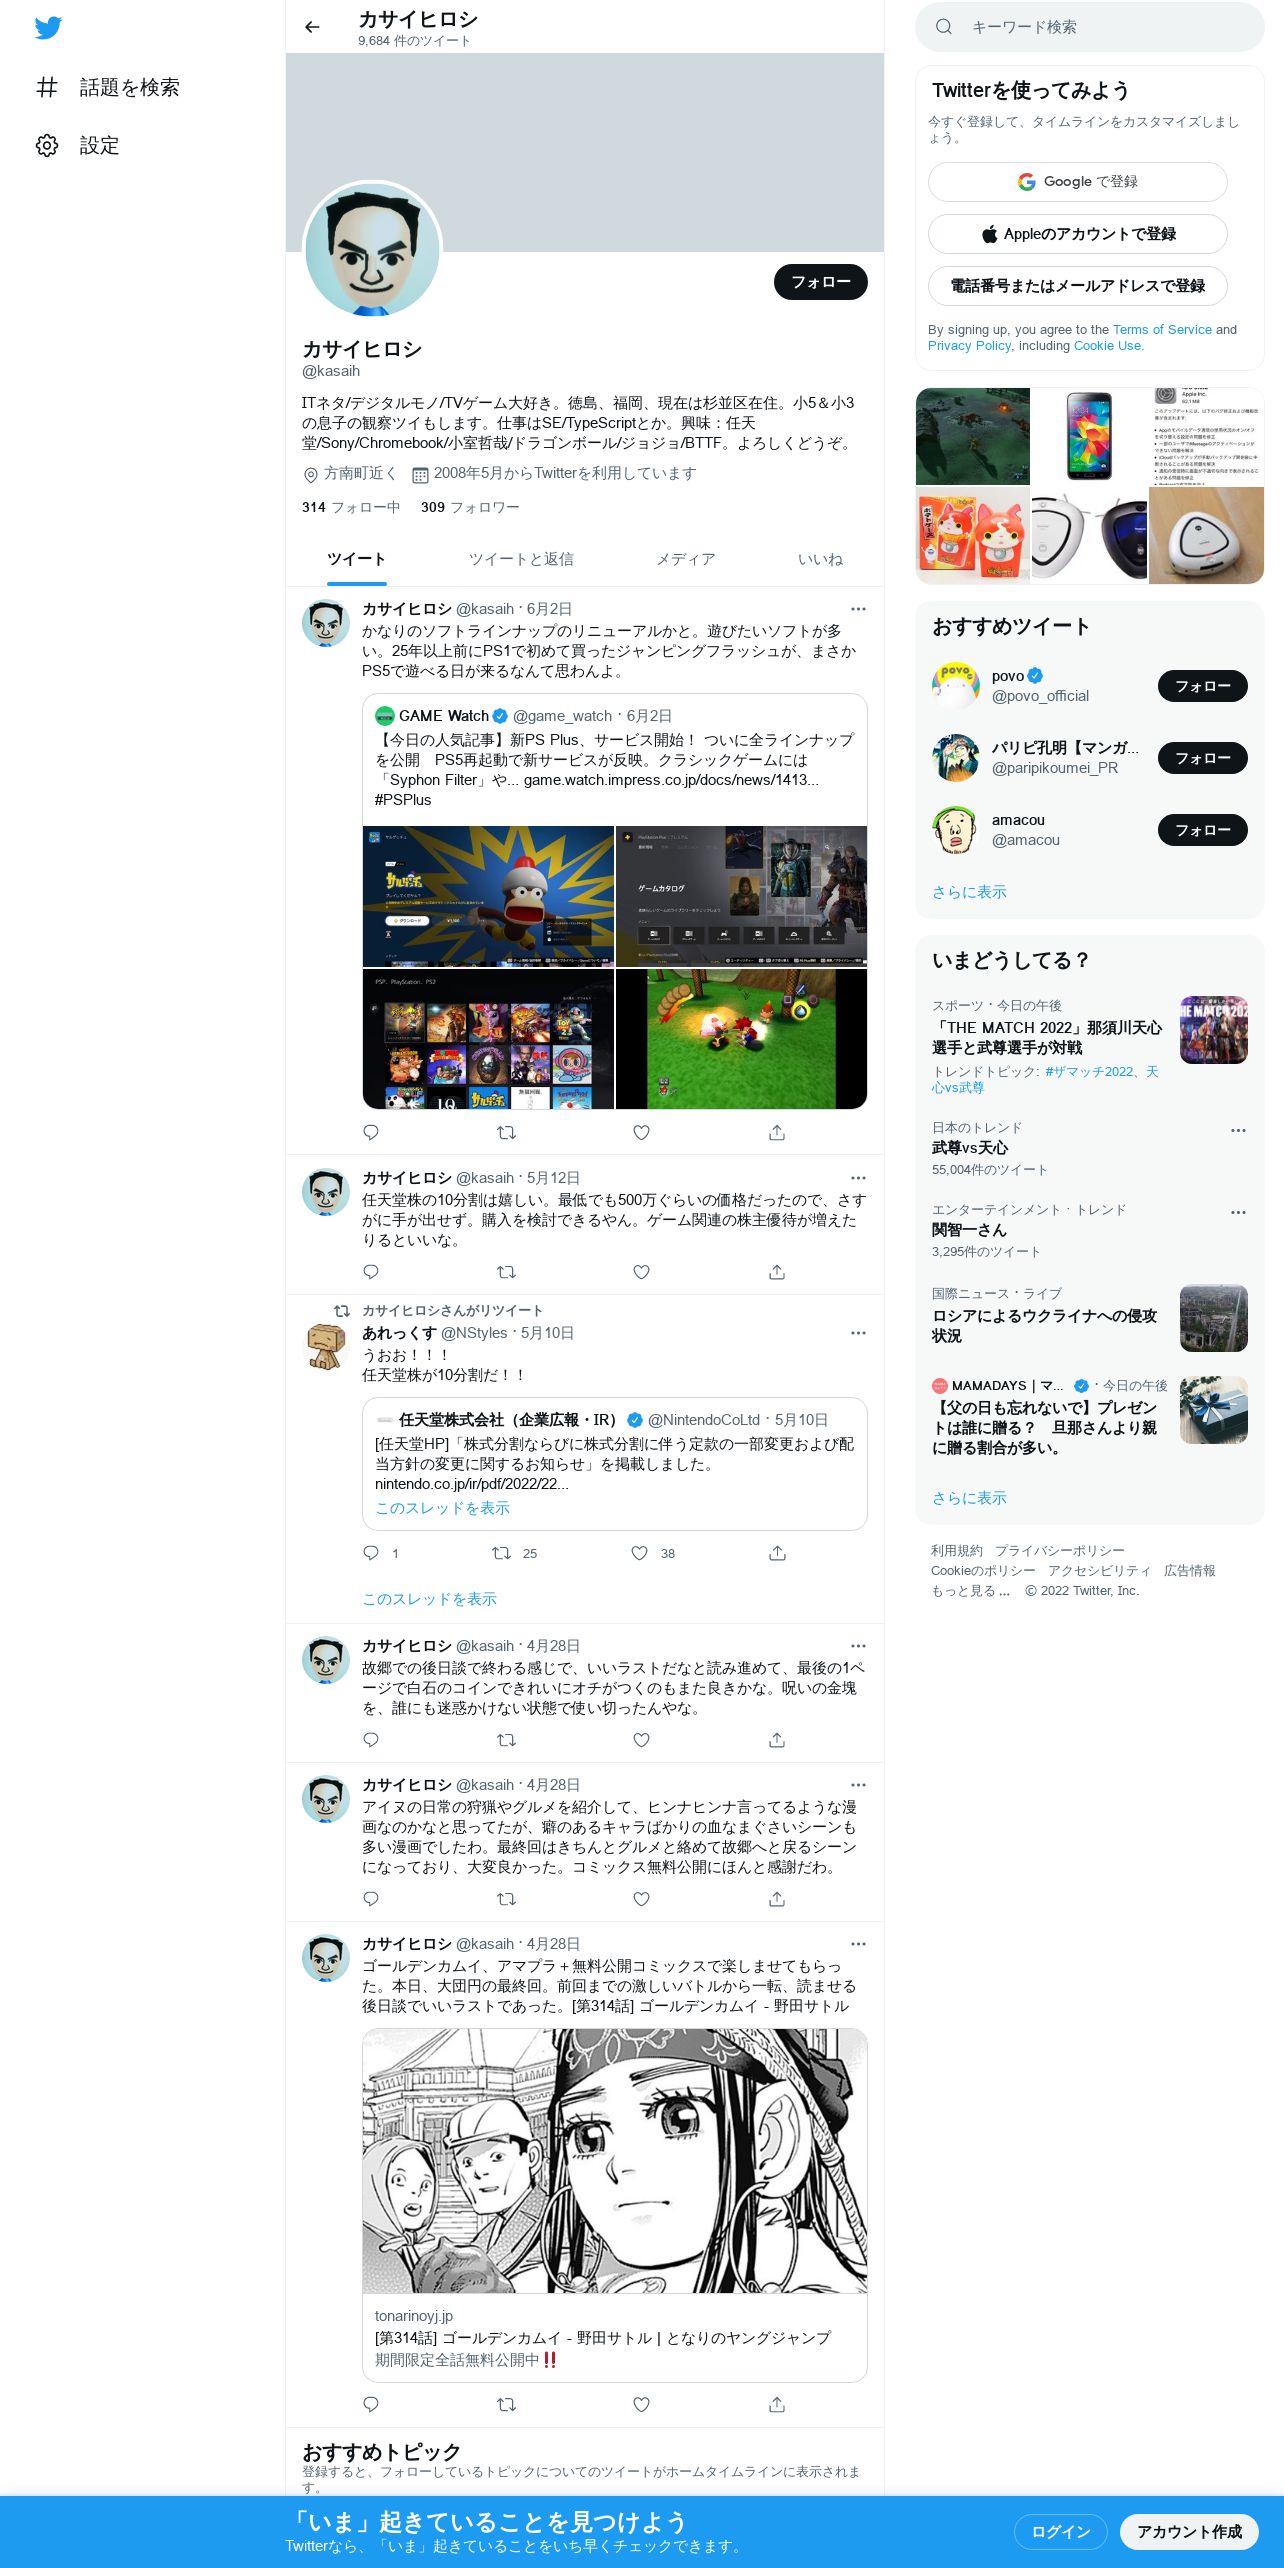Viewport: 1284px width, 2568px height.
Task: Retweet the ゴールデンカムイ link card tweet
Action: coord(506,2405)
